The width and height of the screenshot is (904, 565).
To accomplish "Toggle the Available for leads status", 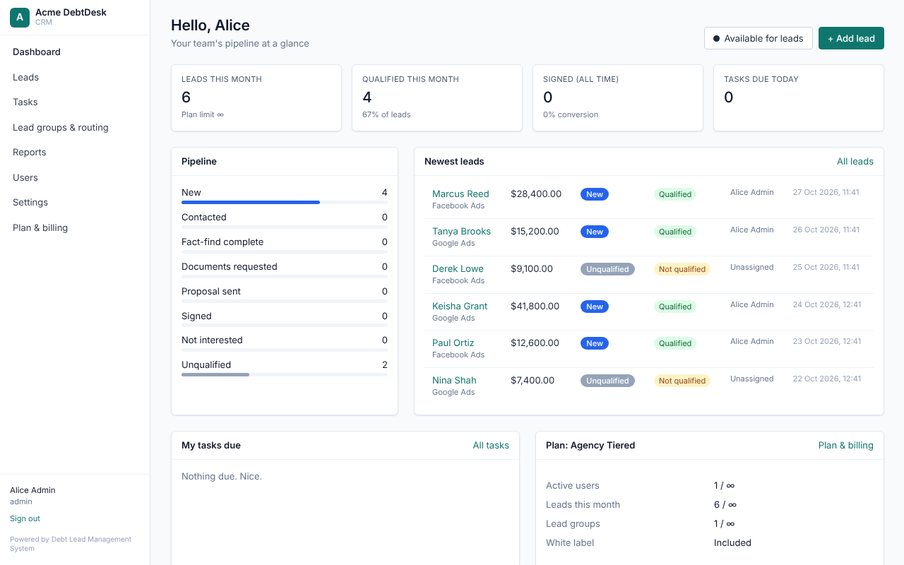I will click(x=758, y=38).
